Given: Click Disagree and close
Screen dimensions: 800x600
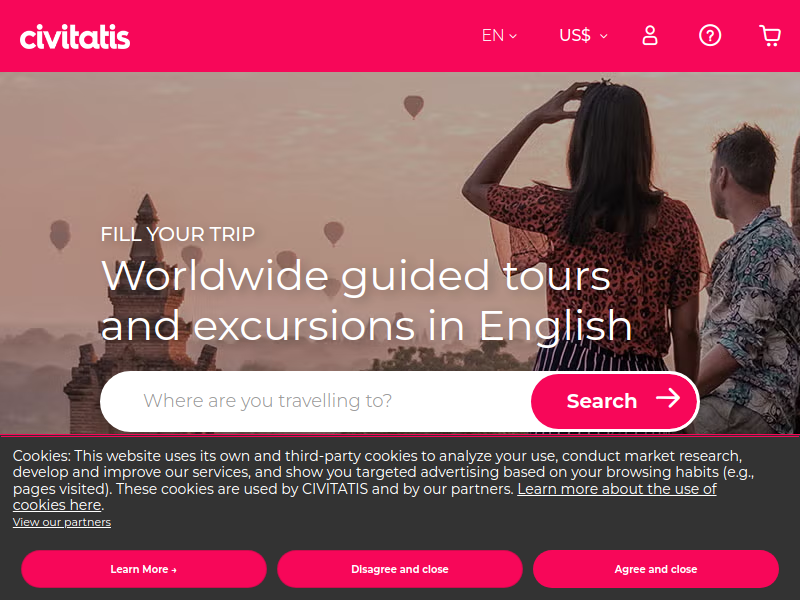Looking at the screenshot, I should (x=400, y=569).
